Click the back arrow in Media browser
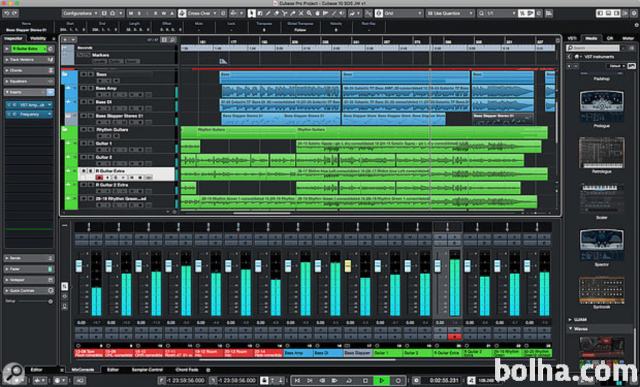Viewport: 640px width, 387px height. point(569,57)
